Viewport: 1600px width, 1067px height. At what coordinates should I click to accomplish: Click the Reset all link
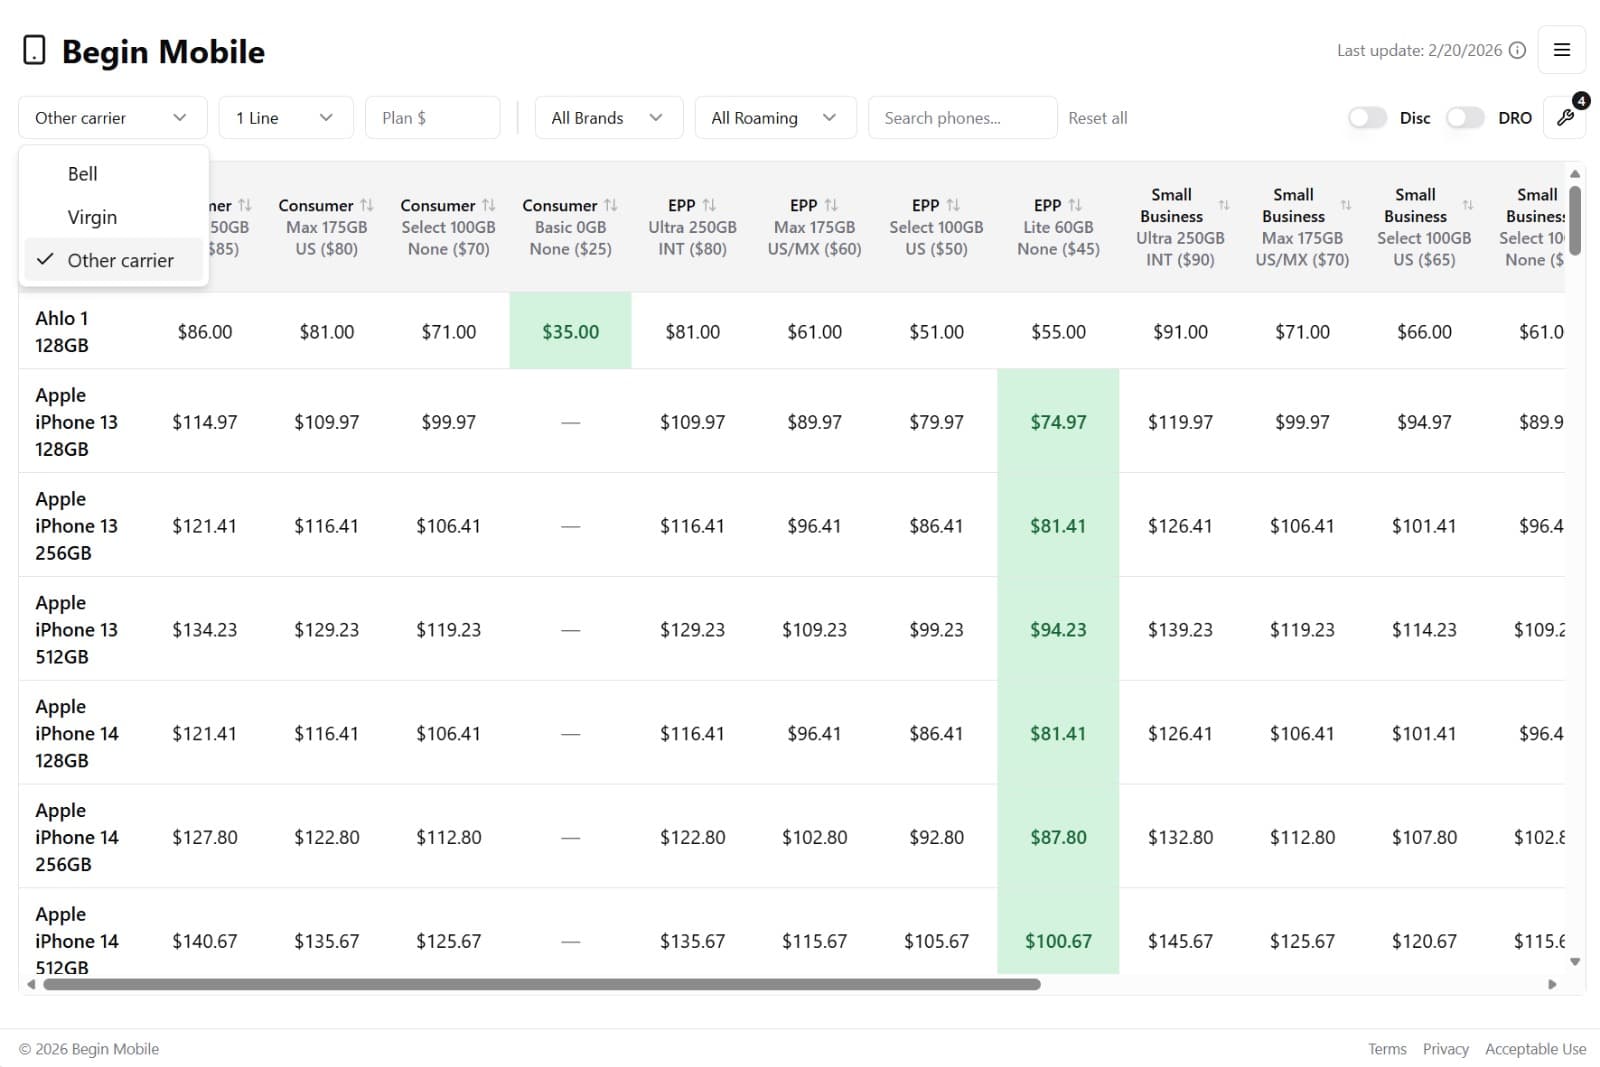(1097, 118)
